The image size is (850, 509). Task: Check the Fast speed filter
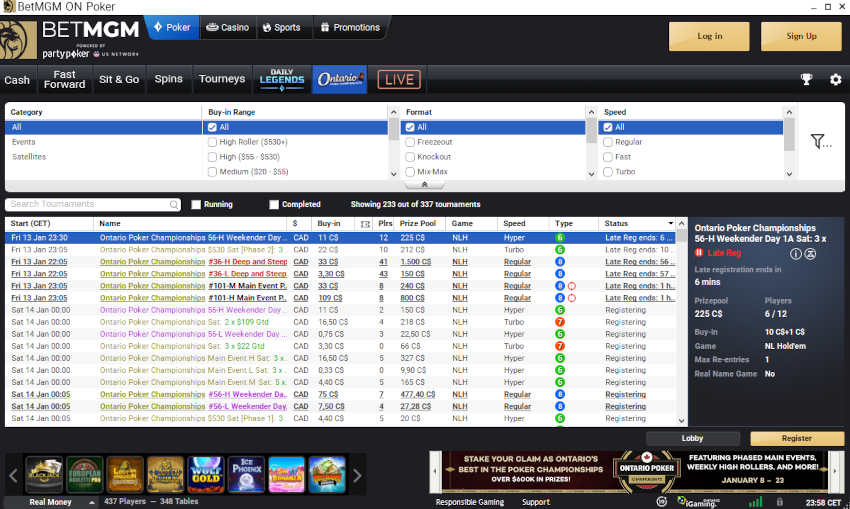tap(608, 157)
